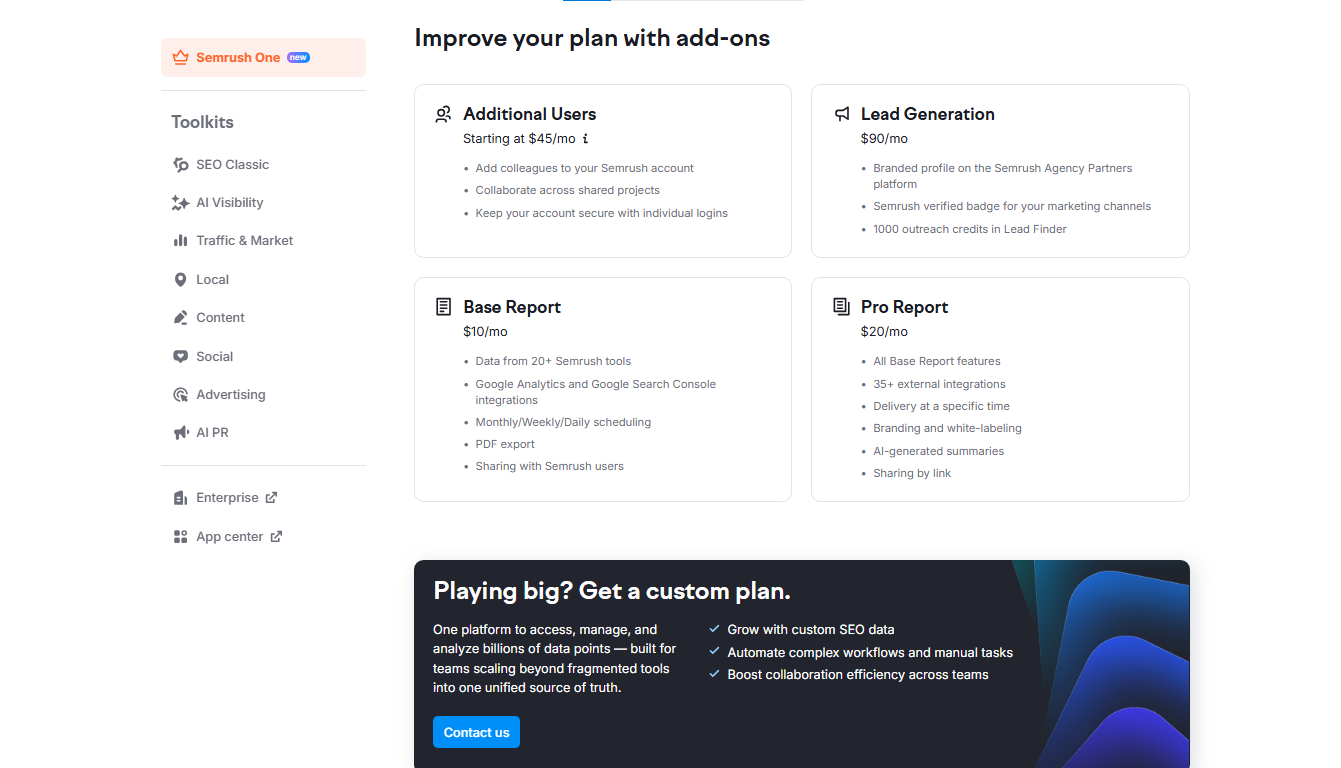The width and height of the screenshot is (1341, 768).
Task: Open the AI Visibility toolkit
Action: (229, 203)
